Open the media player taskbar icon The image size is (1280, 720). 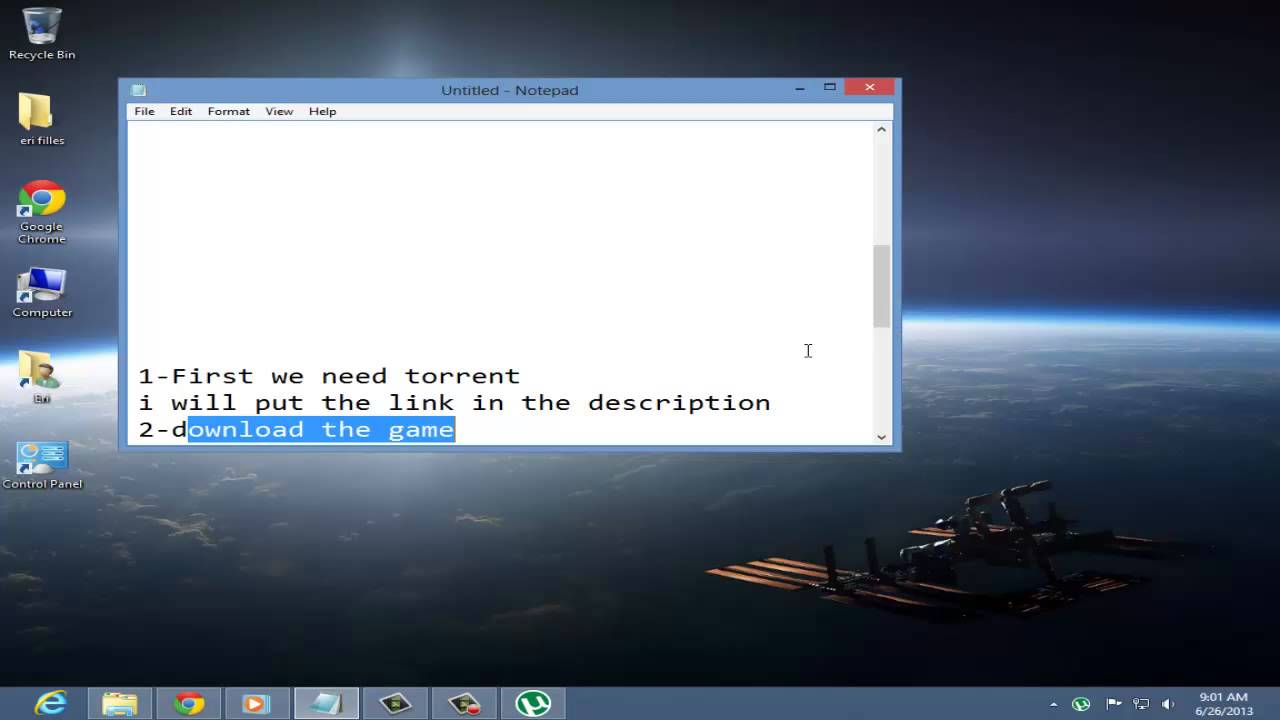pos(256,703)
